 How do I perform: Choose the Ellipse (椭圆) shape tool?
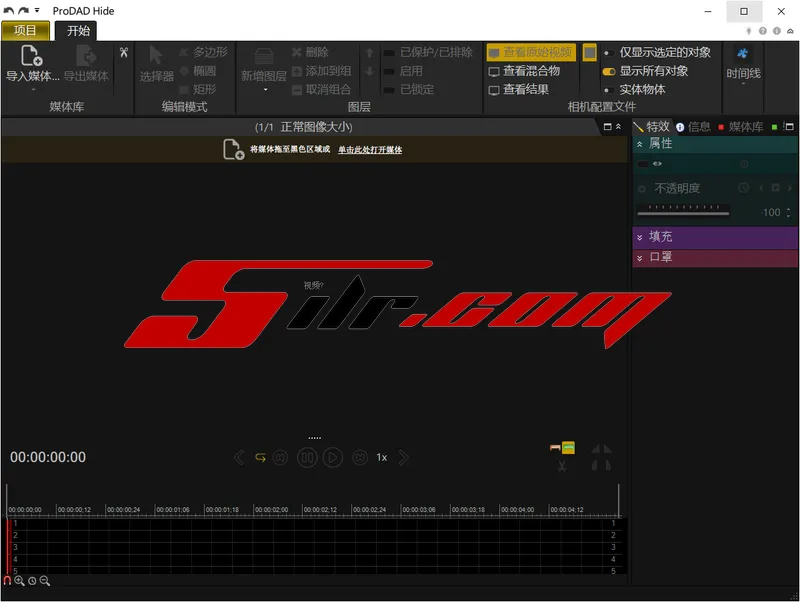coord(198,71)
